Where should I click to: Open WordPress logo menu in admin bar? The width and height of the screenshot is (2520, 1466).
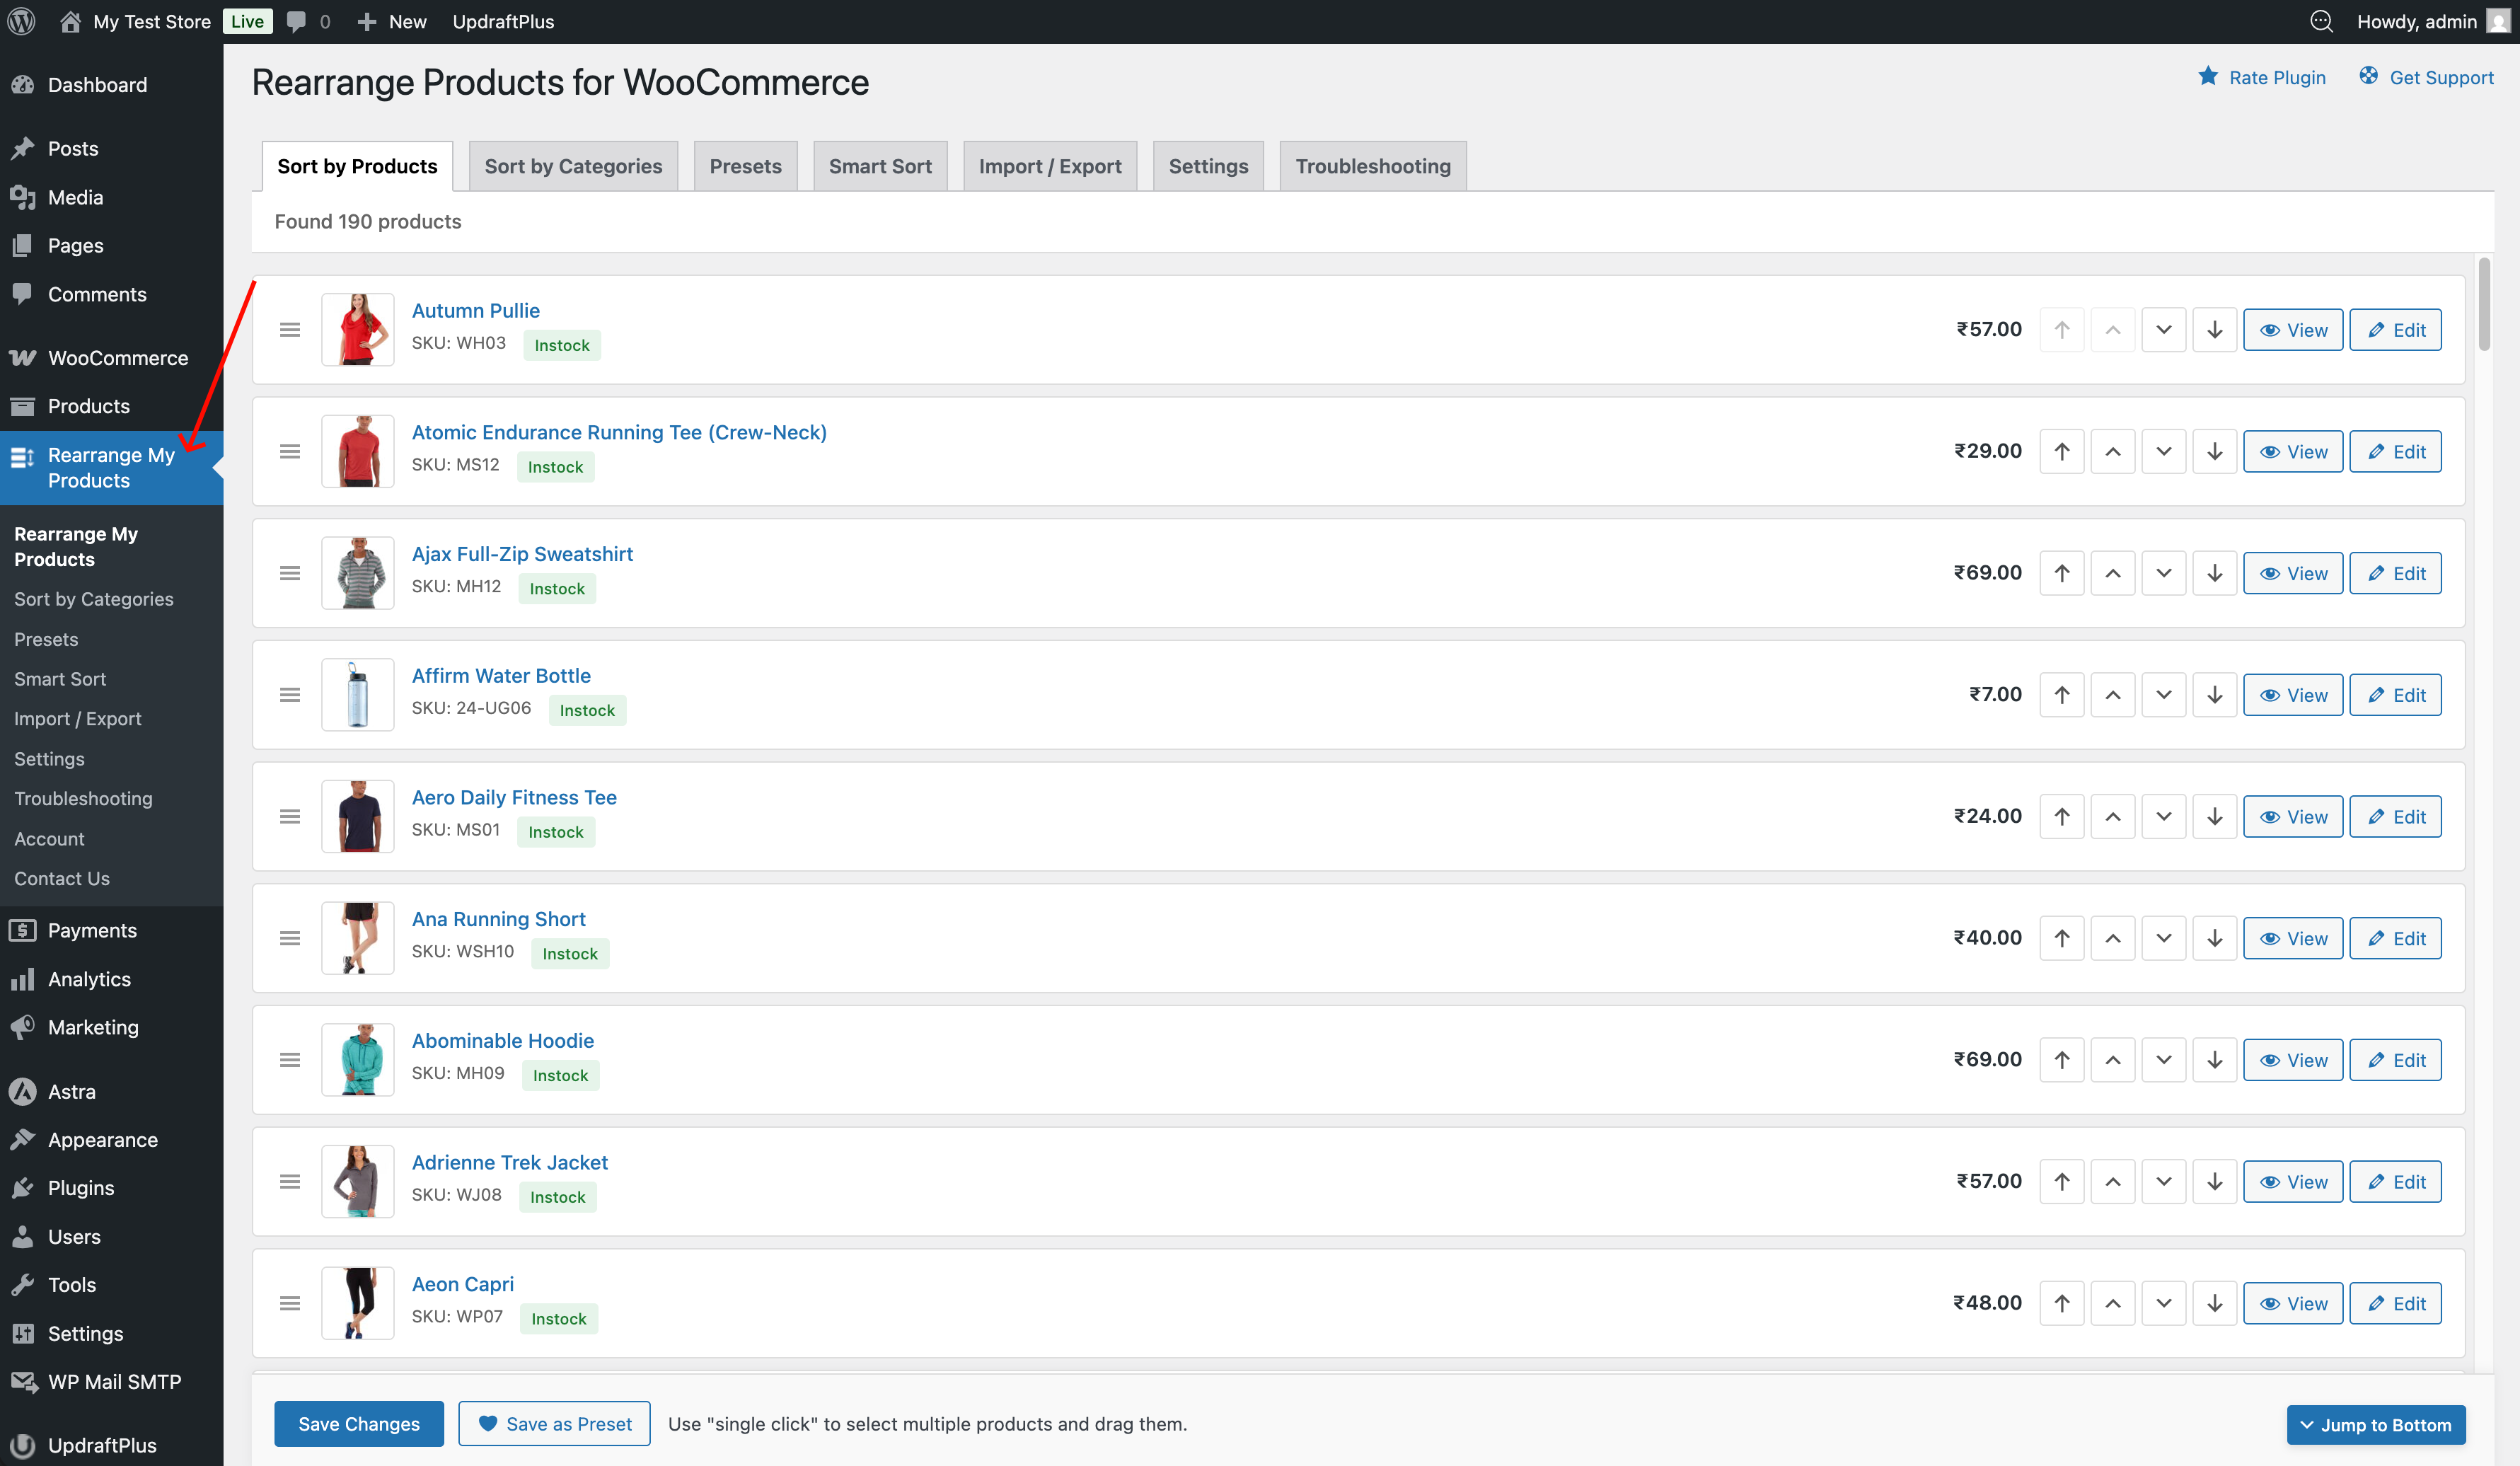tap(22, 21)
